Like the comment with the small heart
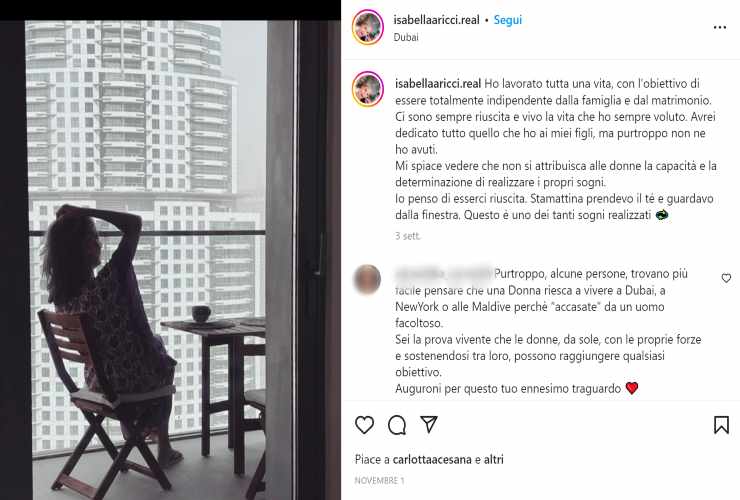Image resolution: width=740 pixels, height=500 pixels. (726, 279)
